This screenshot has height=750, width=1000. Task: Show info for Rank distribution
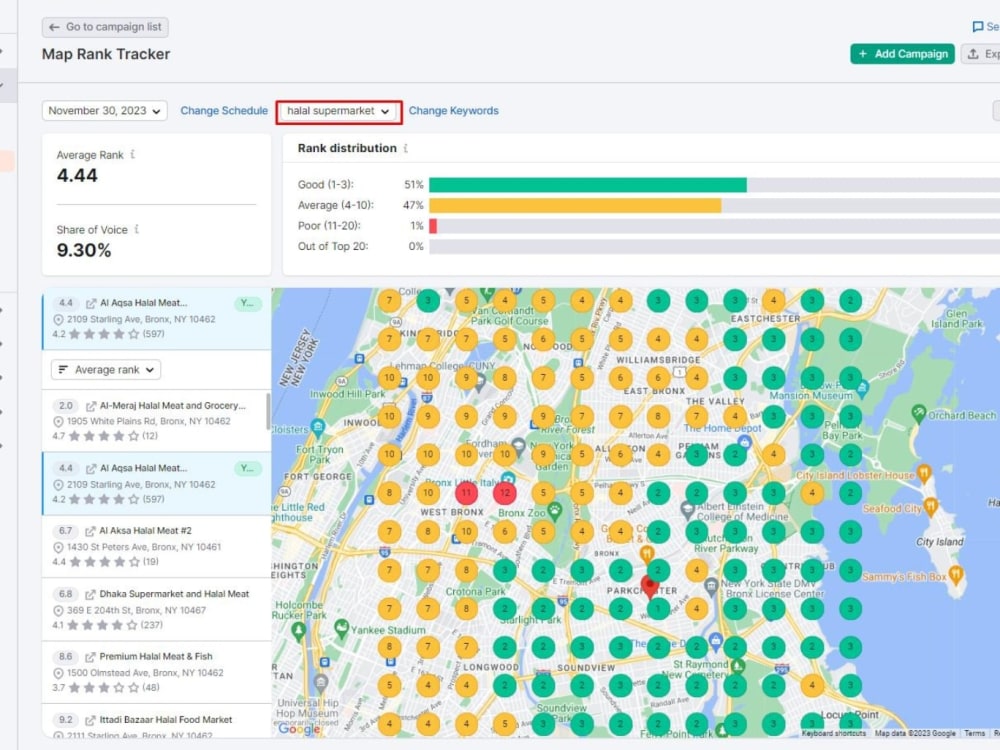pyautogui.click(x=406, y=148)
